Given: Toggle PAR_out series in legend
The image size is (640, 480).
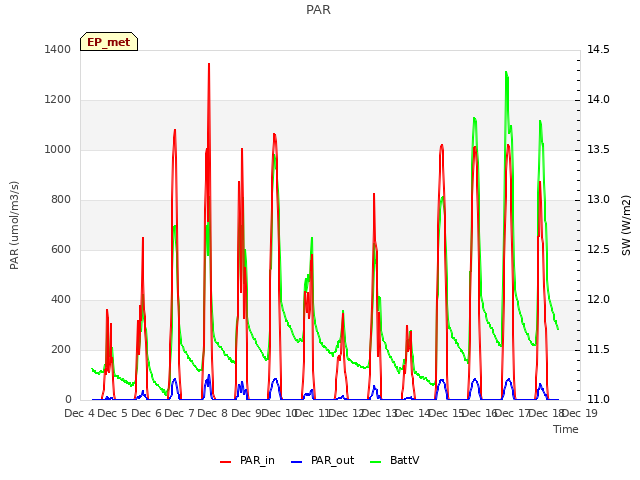Looking at the screenshot, I should tap(332, 460).
